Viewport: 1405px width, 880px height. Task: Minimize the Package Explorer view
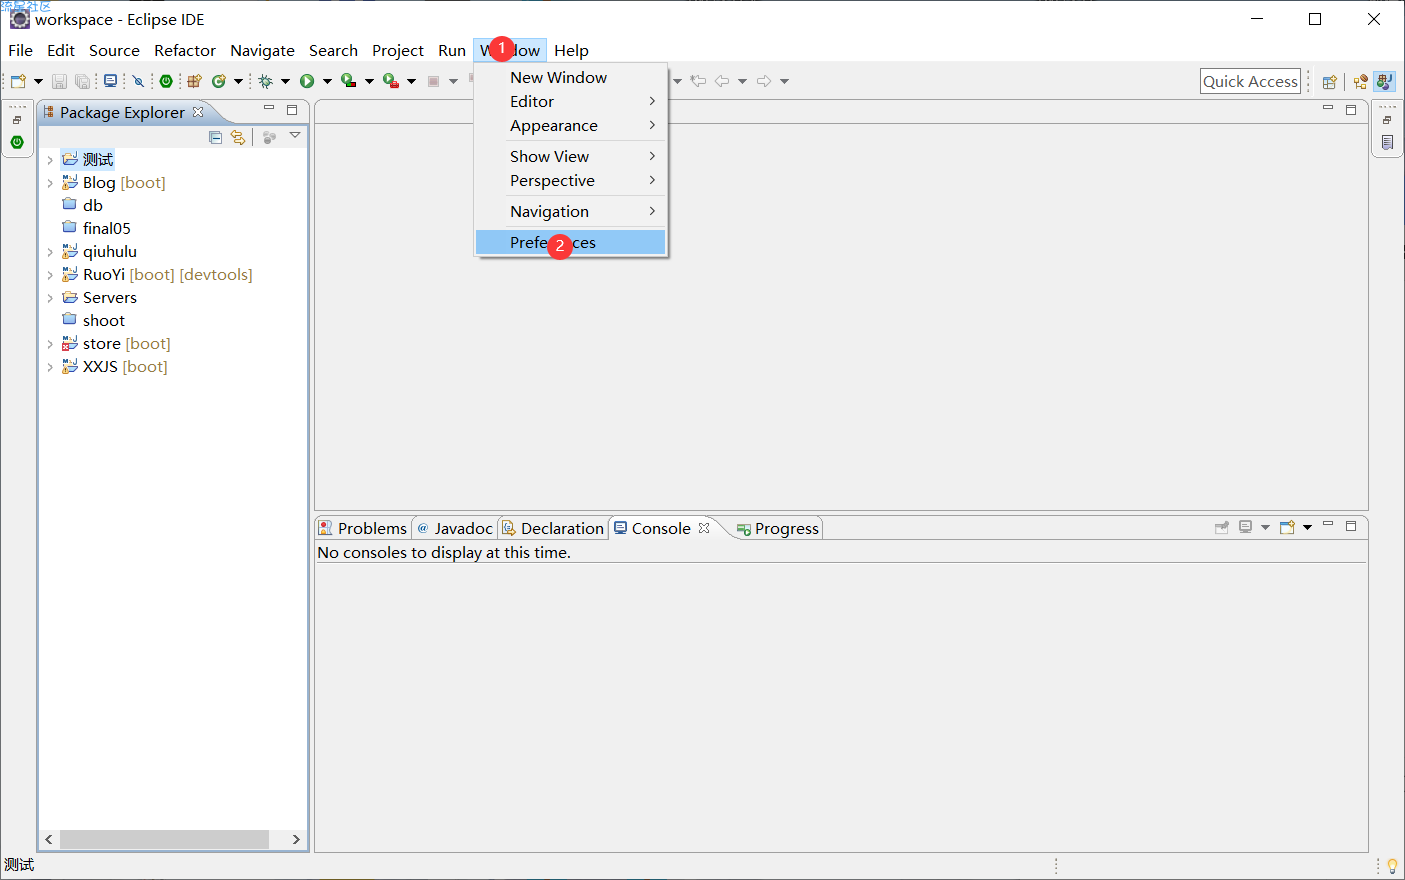tap(269, 108)
